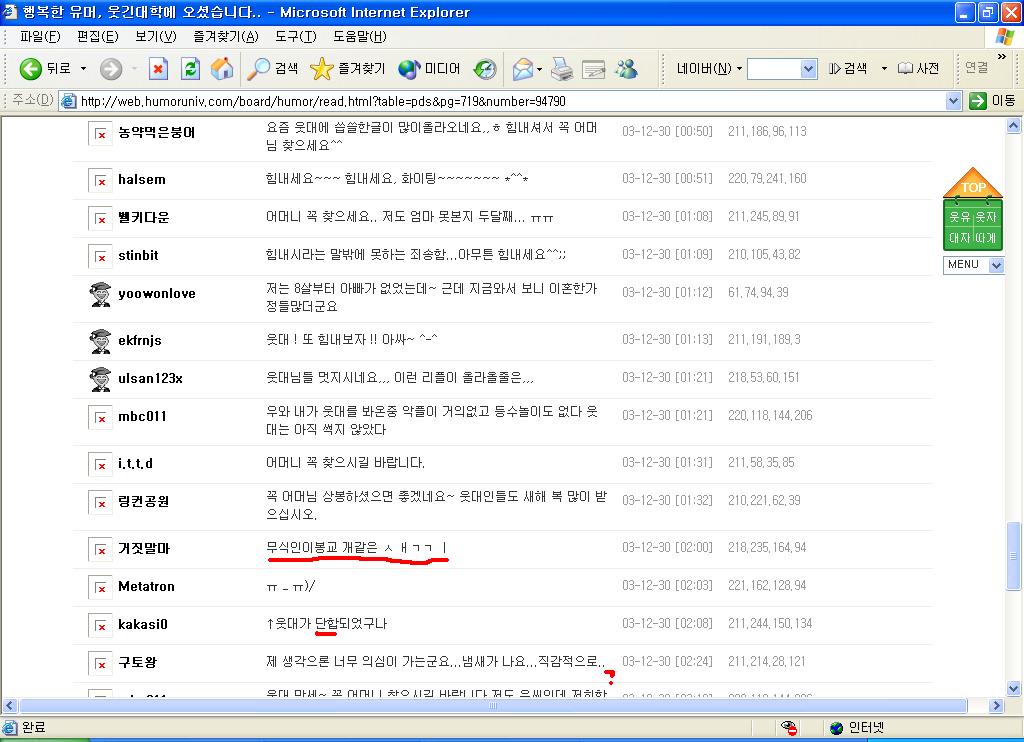Jump to top with orange TOP button
Viewport: 1024px width, 742px height.
tap(972, 183)
